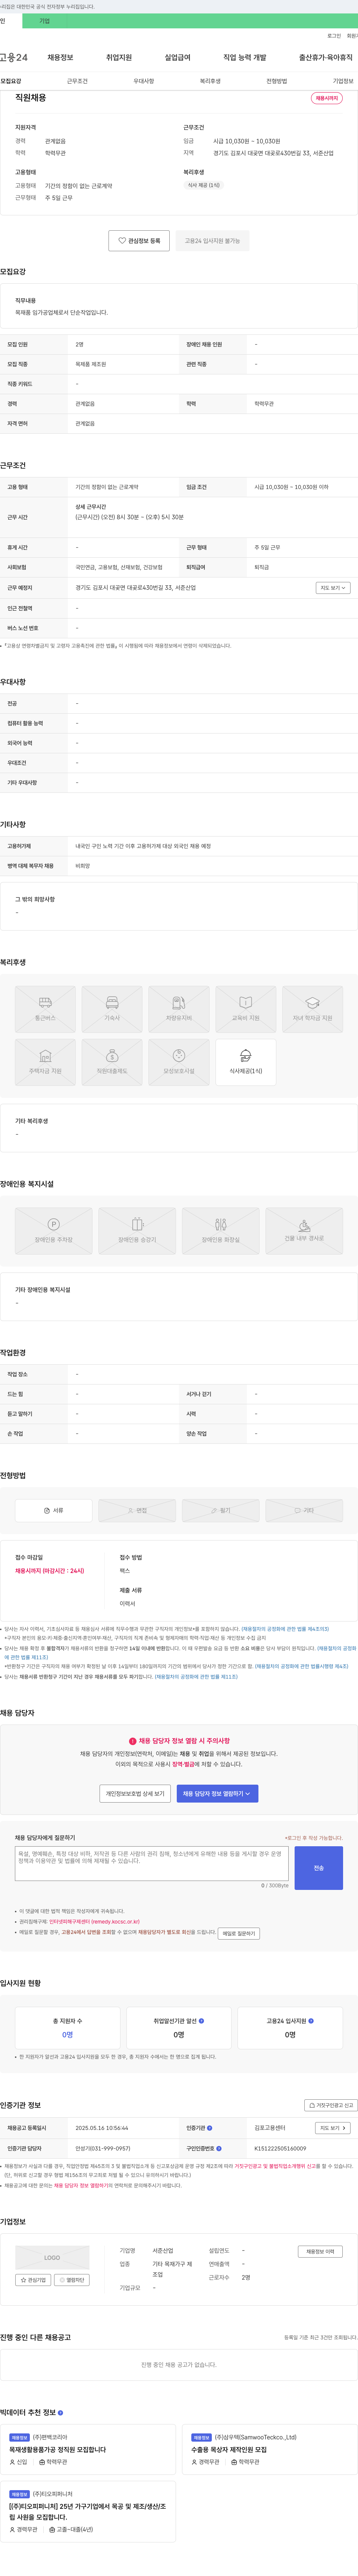The width and height of the screenshot is (358, 2576).
Task: Click info icon beside 빅데이터 추천 정보
Action: (x=60, y=2413)
